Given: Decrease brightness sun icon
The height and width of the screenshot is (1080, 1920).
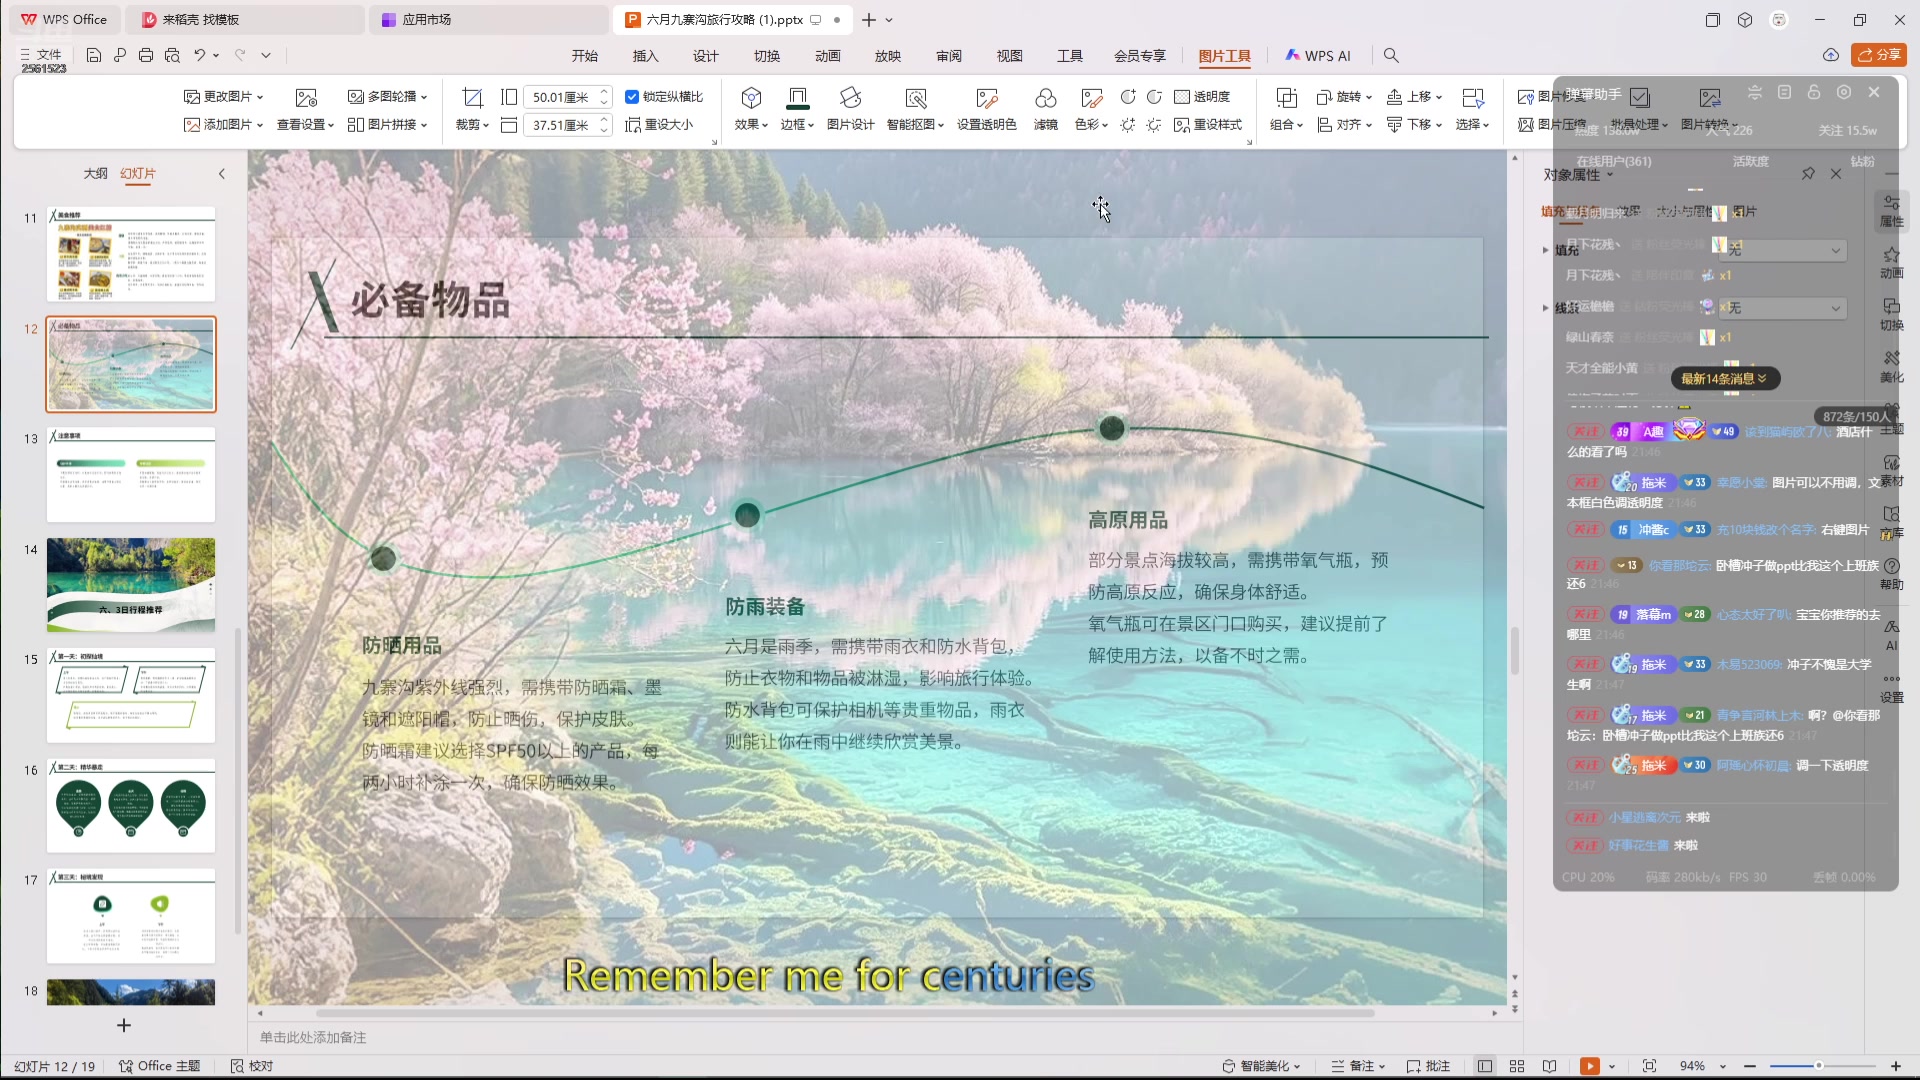Looking at the screenshot, I should point(1154,125).
